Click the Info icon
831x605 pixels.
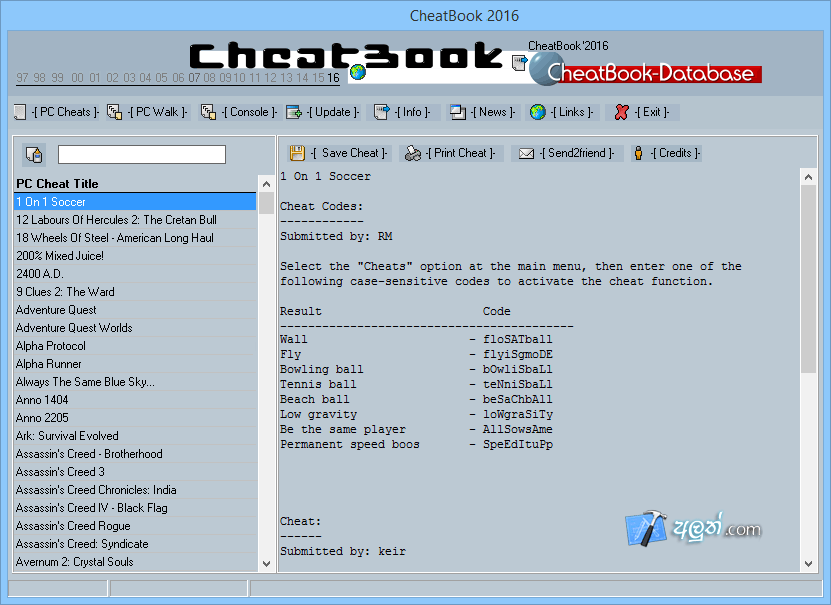click(382, 112)
